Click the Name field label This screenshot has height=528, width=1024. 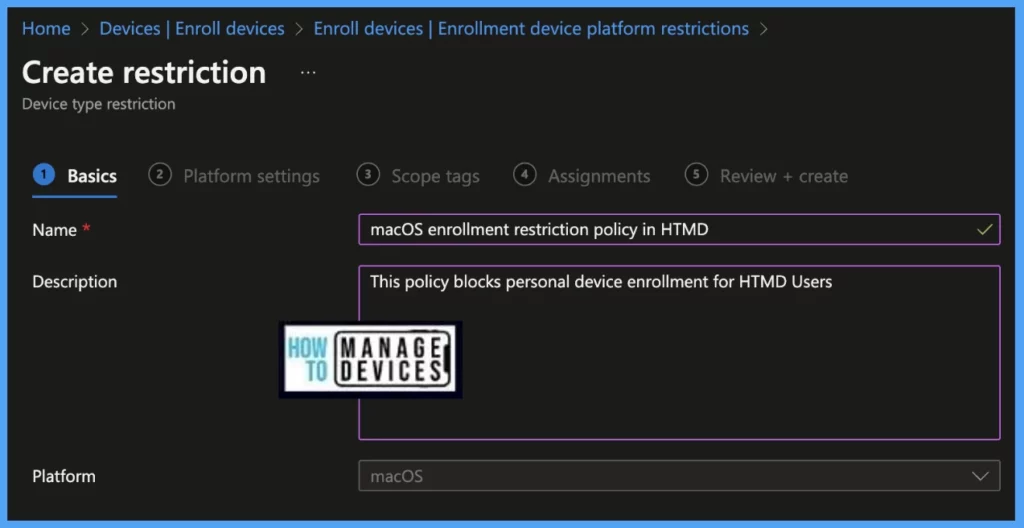point(54,230)
